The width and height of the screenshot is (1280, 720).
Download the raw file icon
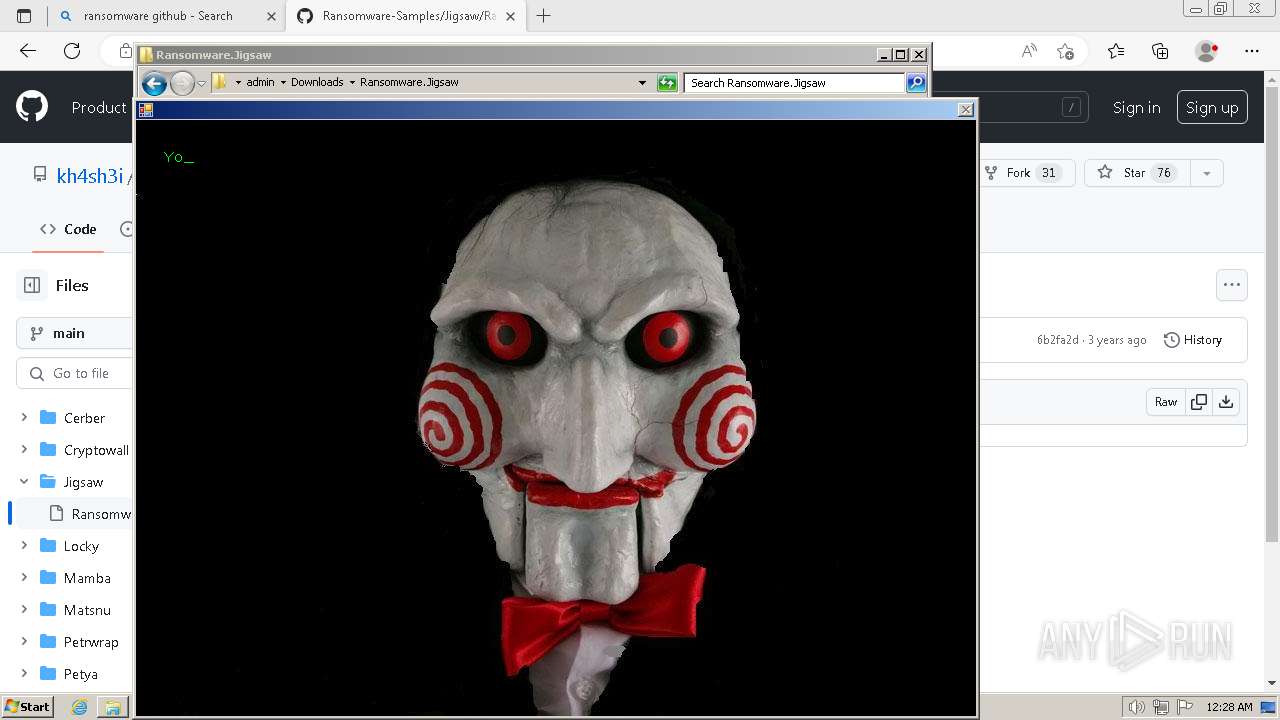pyautogui.click(x=1226, y=402)
